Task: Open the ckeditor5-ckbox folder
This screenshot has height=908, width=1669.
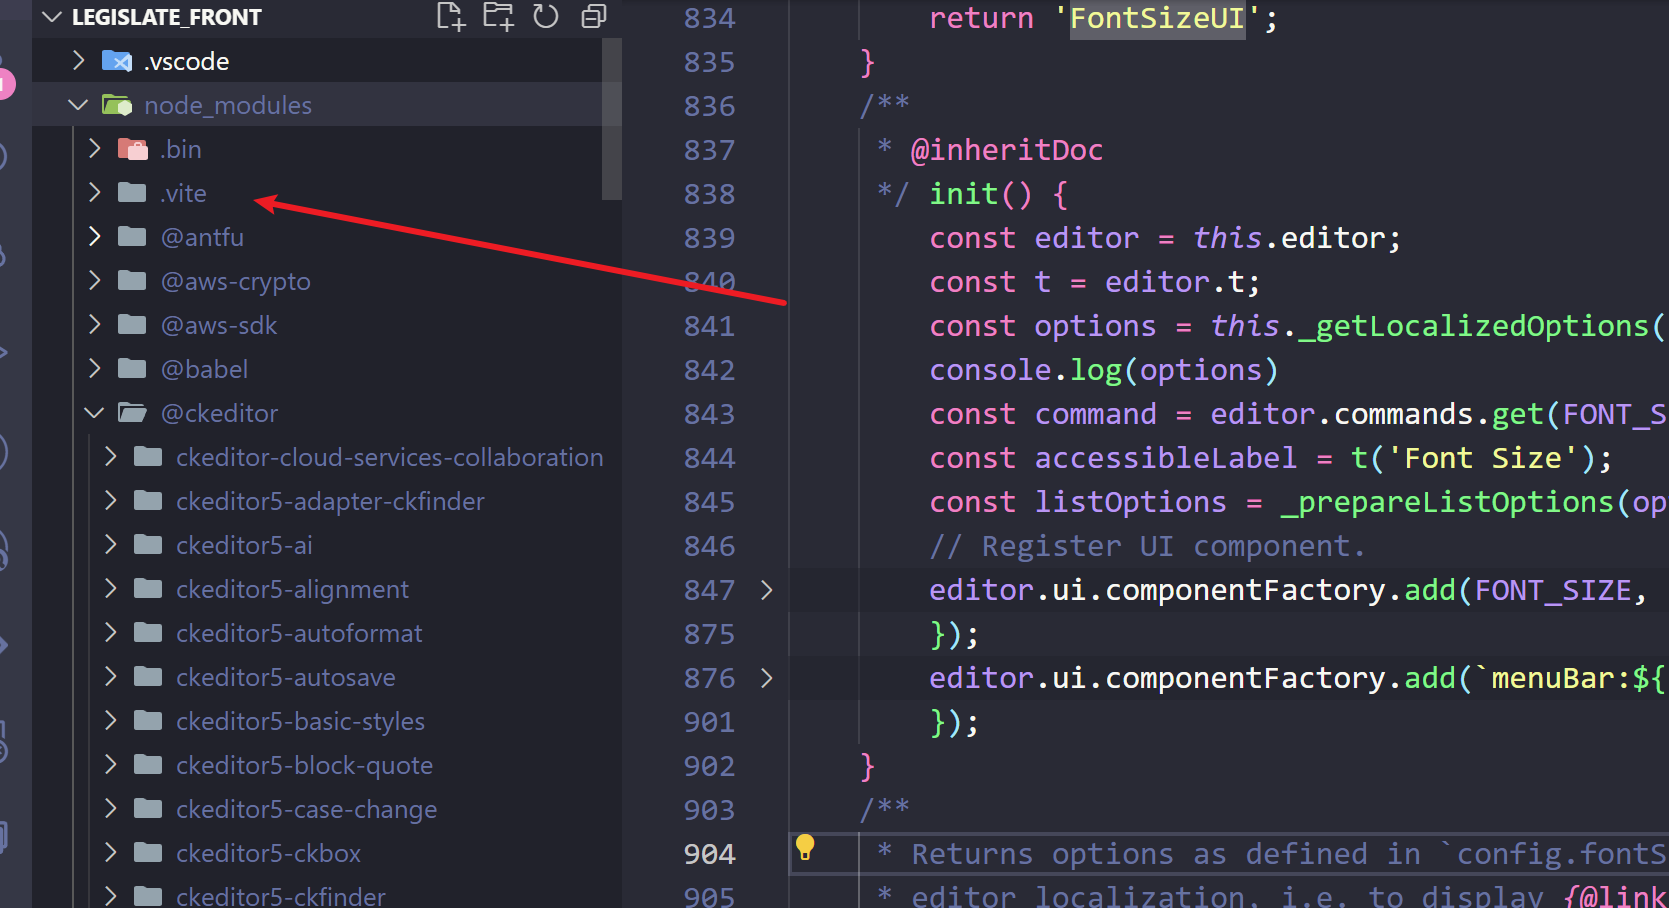Action: [x=268, y=853]
